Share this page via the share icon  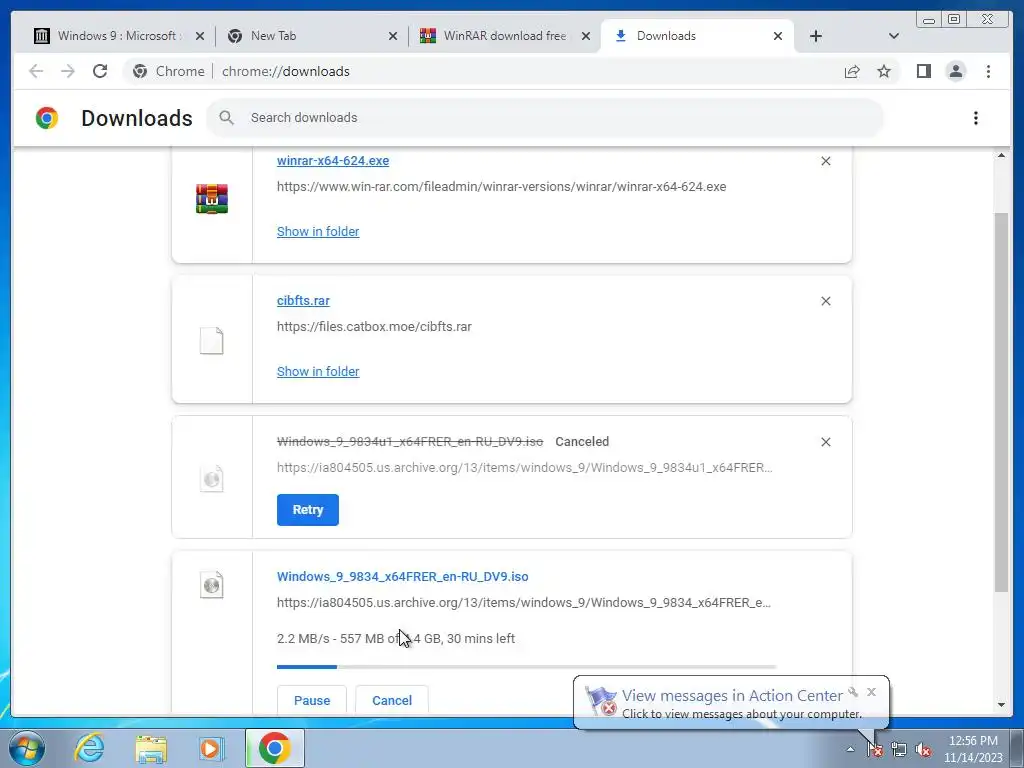click(852, 71)
